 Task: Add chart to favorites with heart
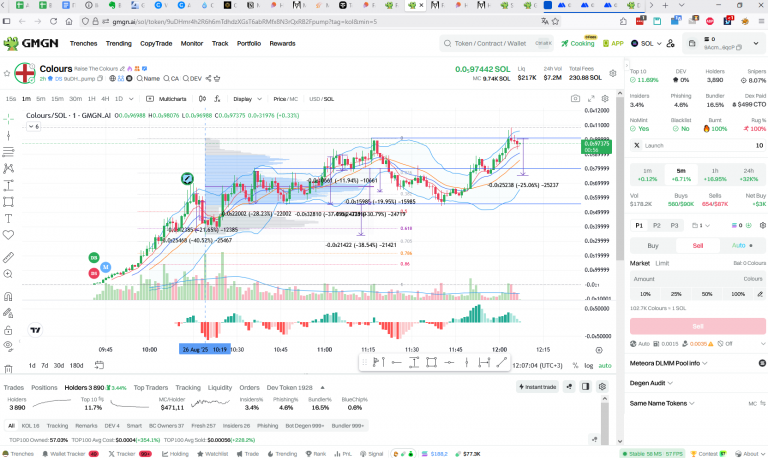tap(8, 235)
